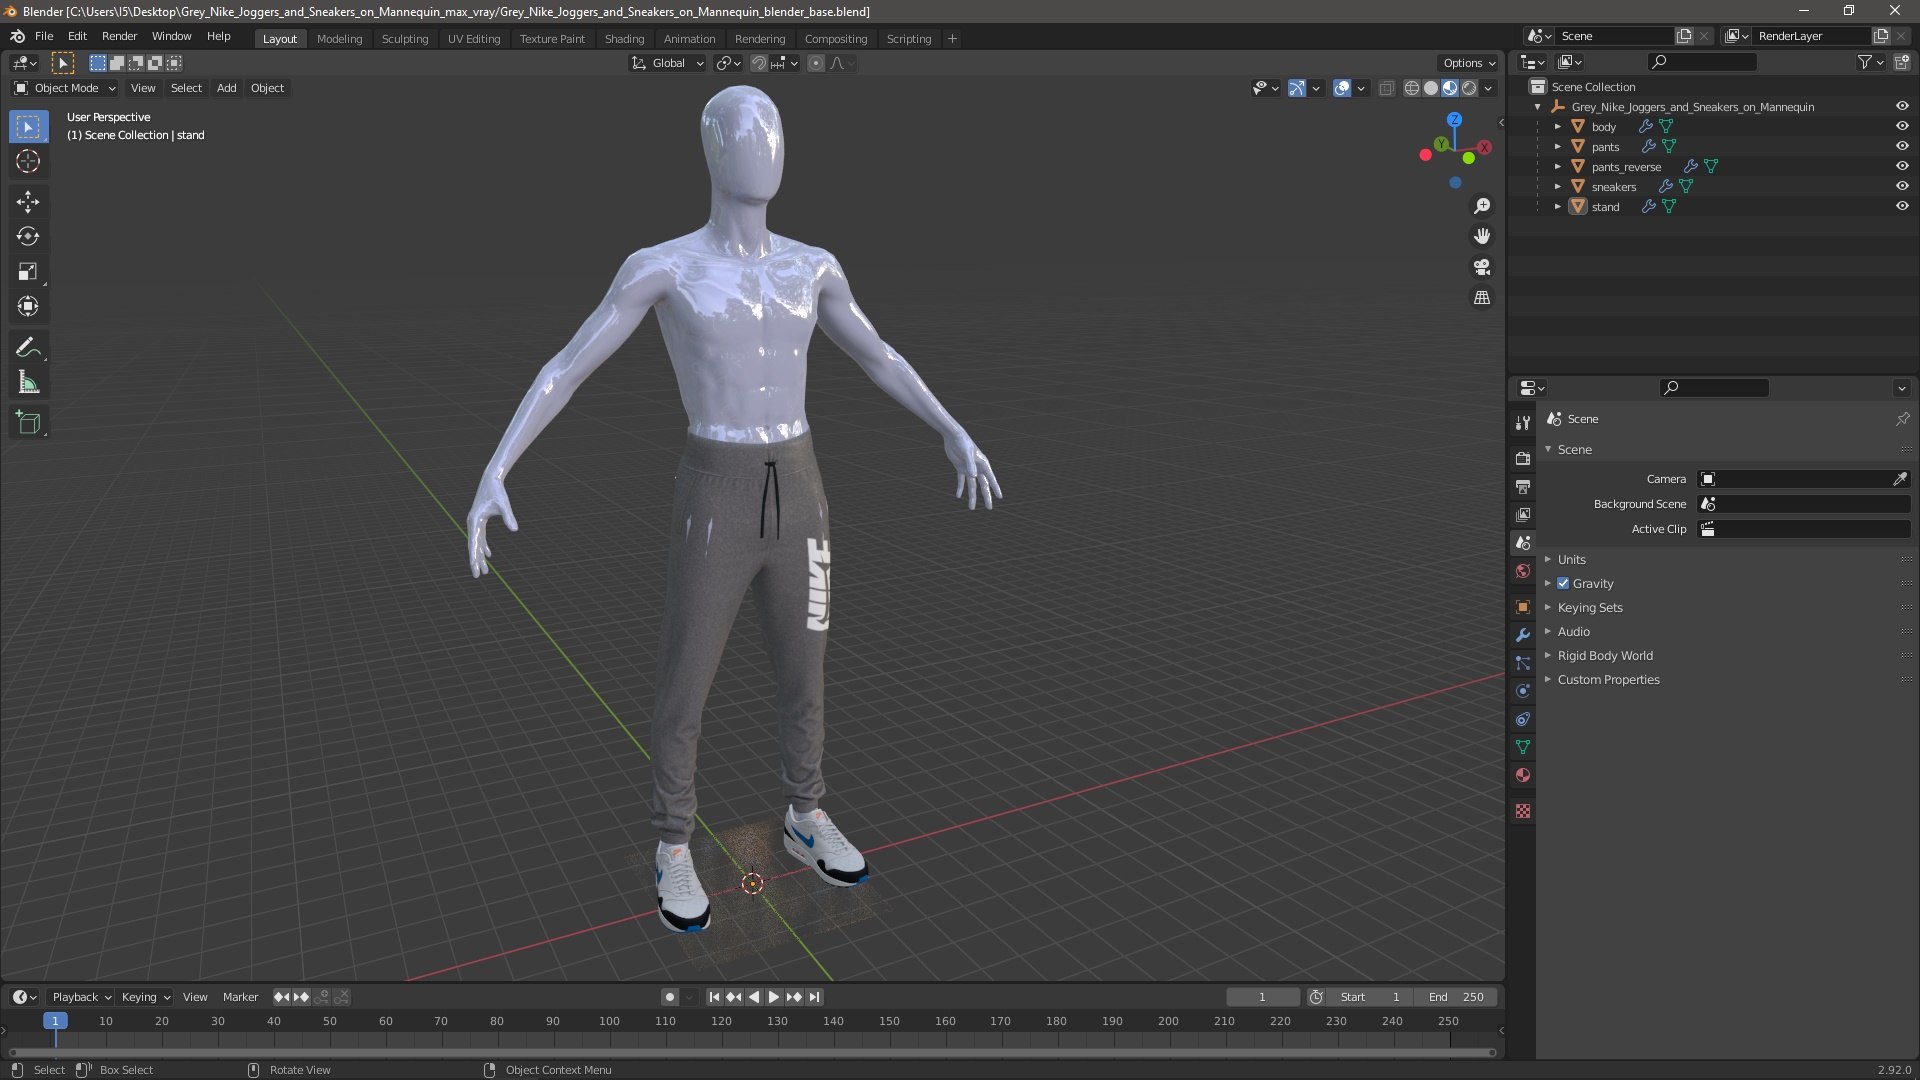Open the World properties tab icon
This screenshot has width=1920, height=1080.
pos(1523,572)
